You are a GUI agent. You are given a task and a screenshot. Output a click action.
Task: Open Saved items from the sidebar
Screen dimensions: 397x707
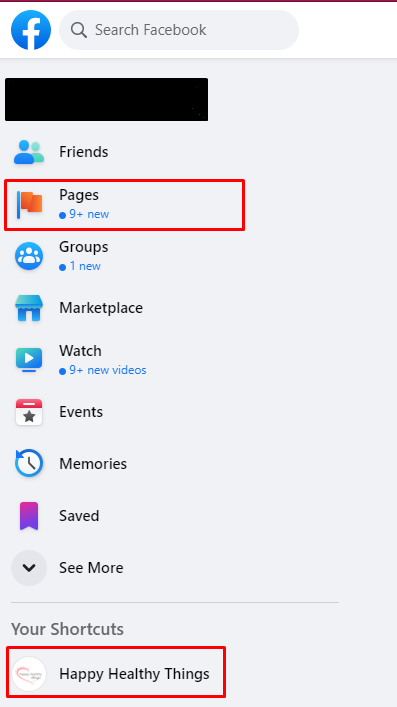[79, 516]
